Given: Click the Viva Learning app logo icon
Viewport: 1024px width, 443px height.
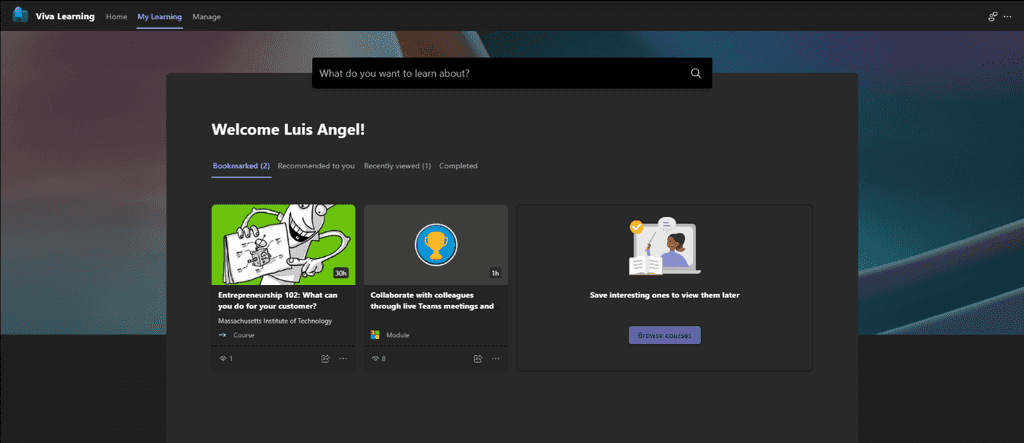Looking at the screenshot, I should (20, 14).
